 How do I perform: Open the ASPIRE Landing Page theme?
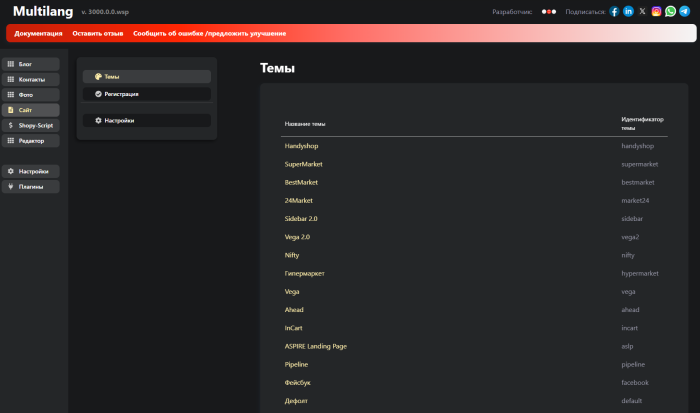click(316, 346)
